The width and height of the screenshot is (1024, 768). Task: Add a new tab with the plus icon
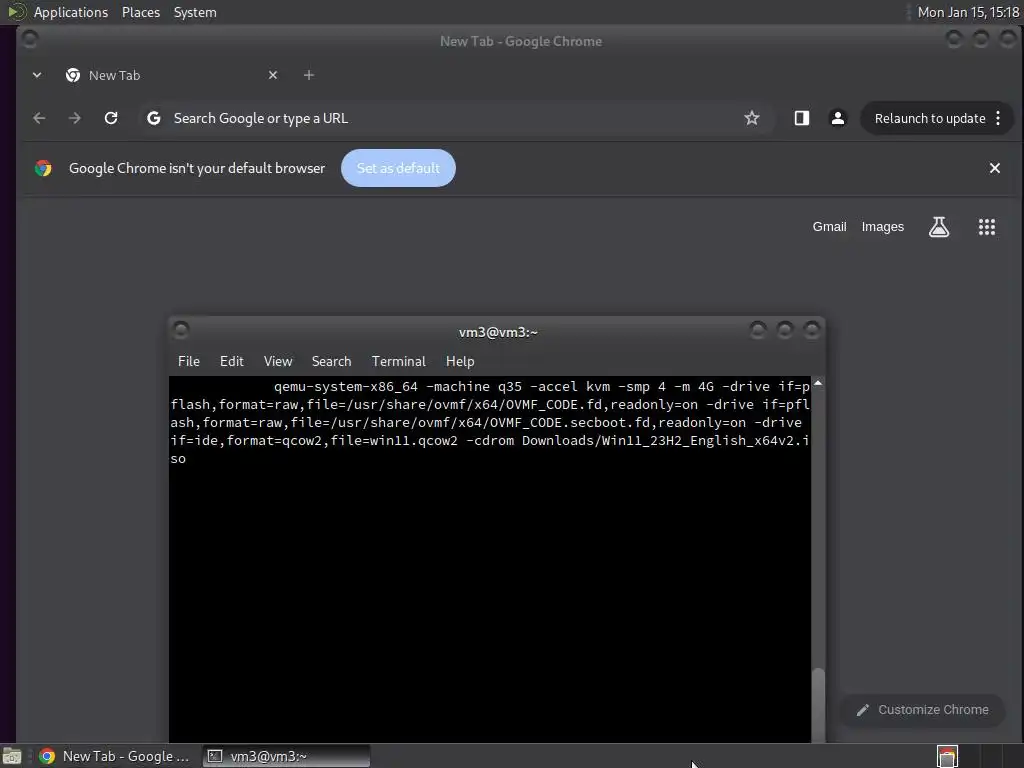[x=309, y=75]
